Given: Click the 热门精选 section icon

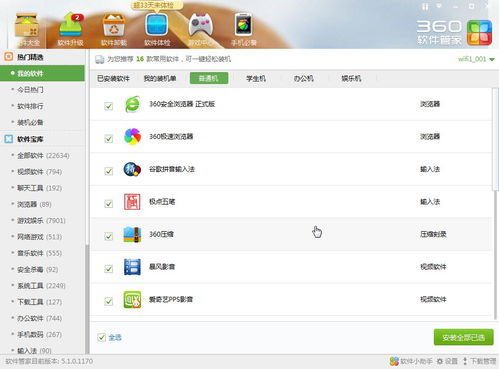Looking at the screenshot, I should click(9, 57).
